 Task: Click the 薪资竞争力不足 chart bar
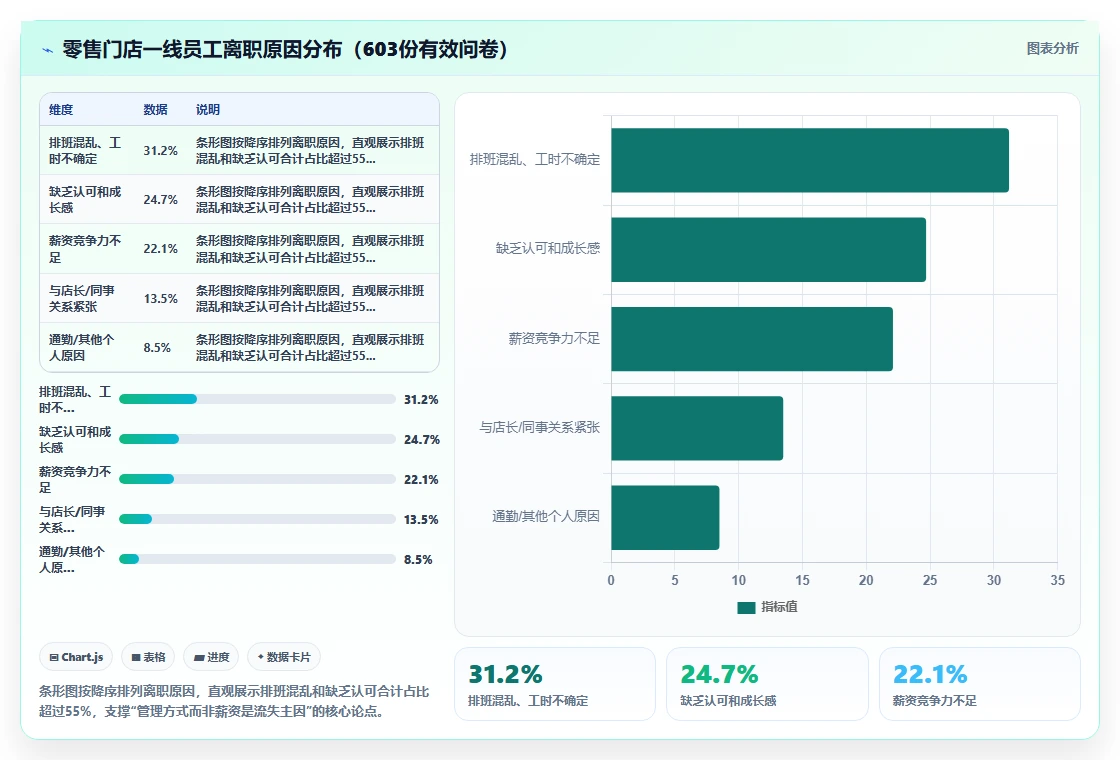(752, 339)
